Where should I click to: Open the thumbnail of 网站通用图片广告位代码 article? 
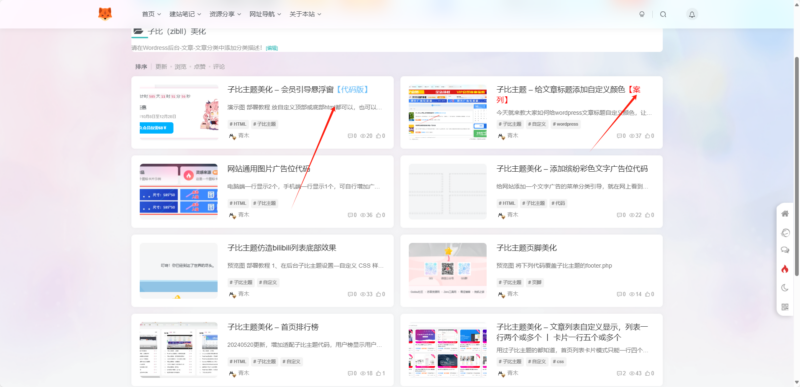pyautogui.click(x=179, y=191)
